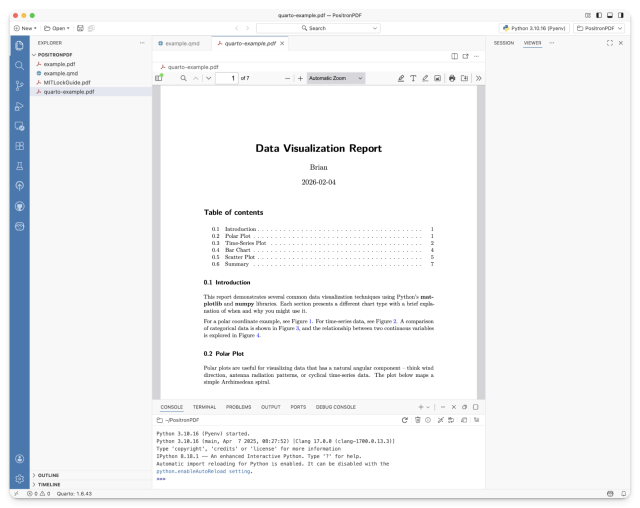Screen dimensions: 640x508
Task: Print the PDF document
Action: tap(452, 78)
